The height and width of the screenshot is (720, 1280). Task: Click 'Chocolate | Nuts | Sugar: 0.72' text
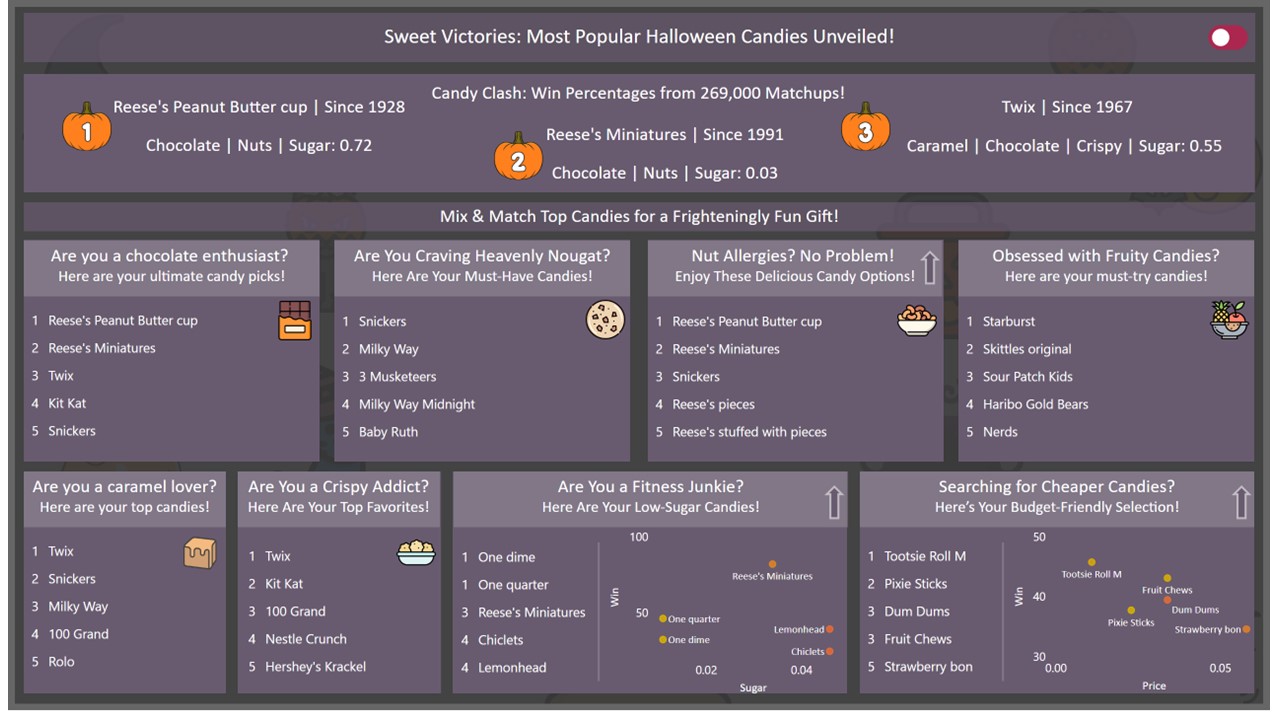259,145
